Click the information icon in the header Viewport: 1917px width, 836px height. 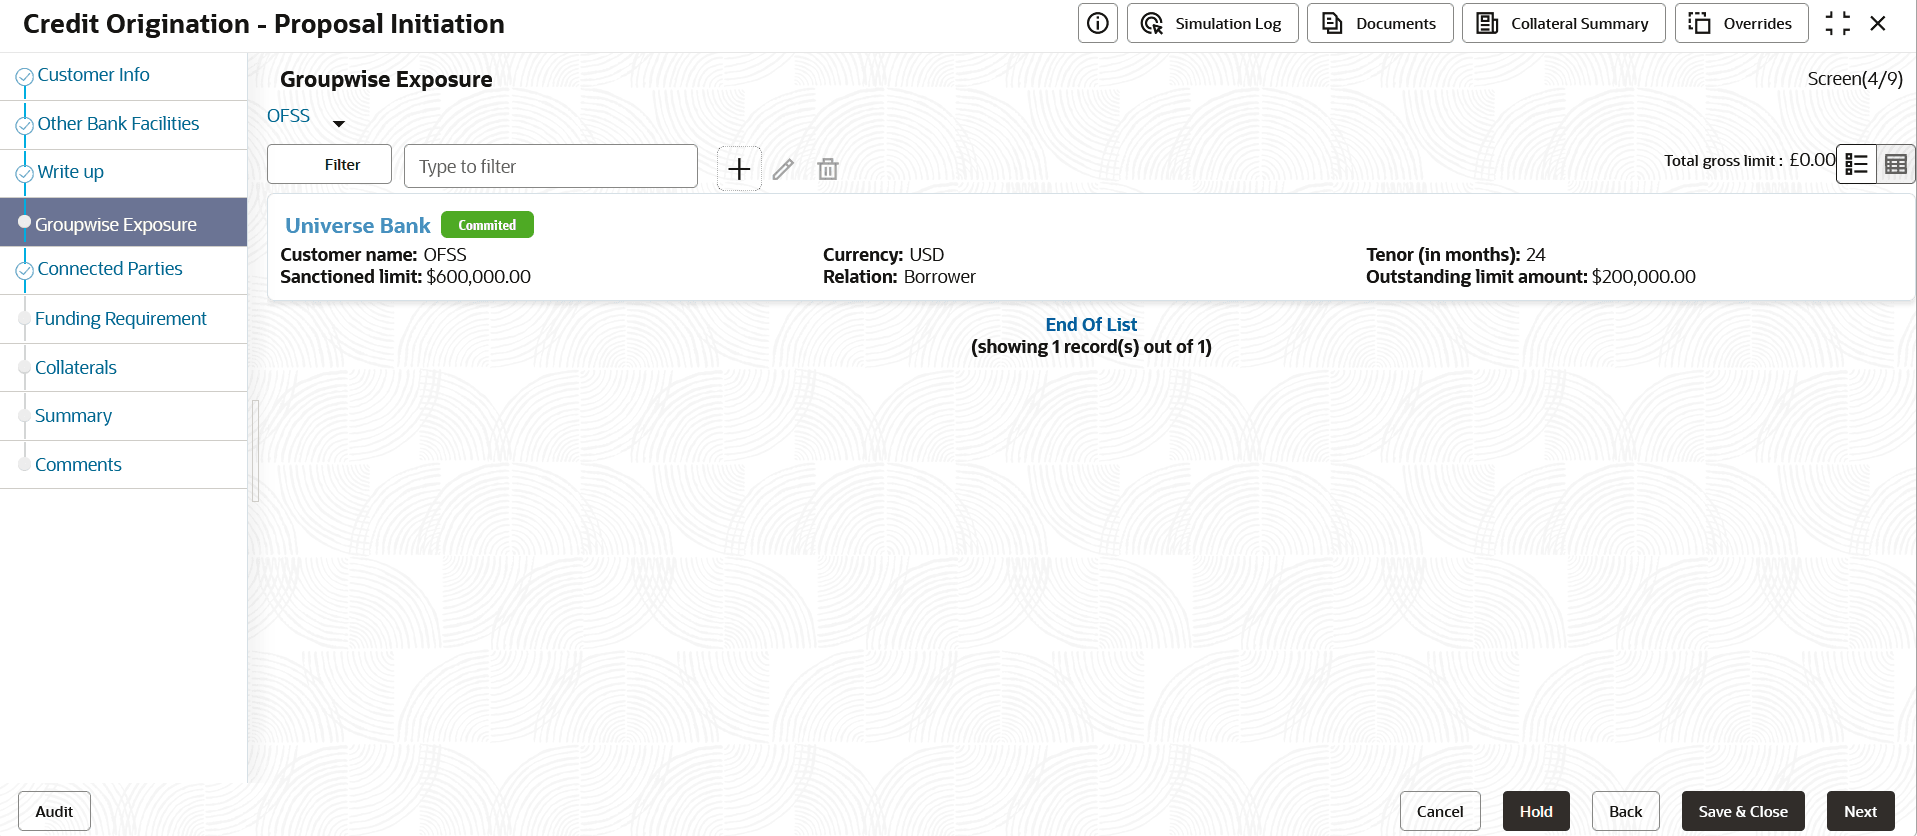click(1097, 23)
